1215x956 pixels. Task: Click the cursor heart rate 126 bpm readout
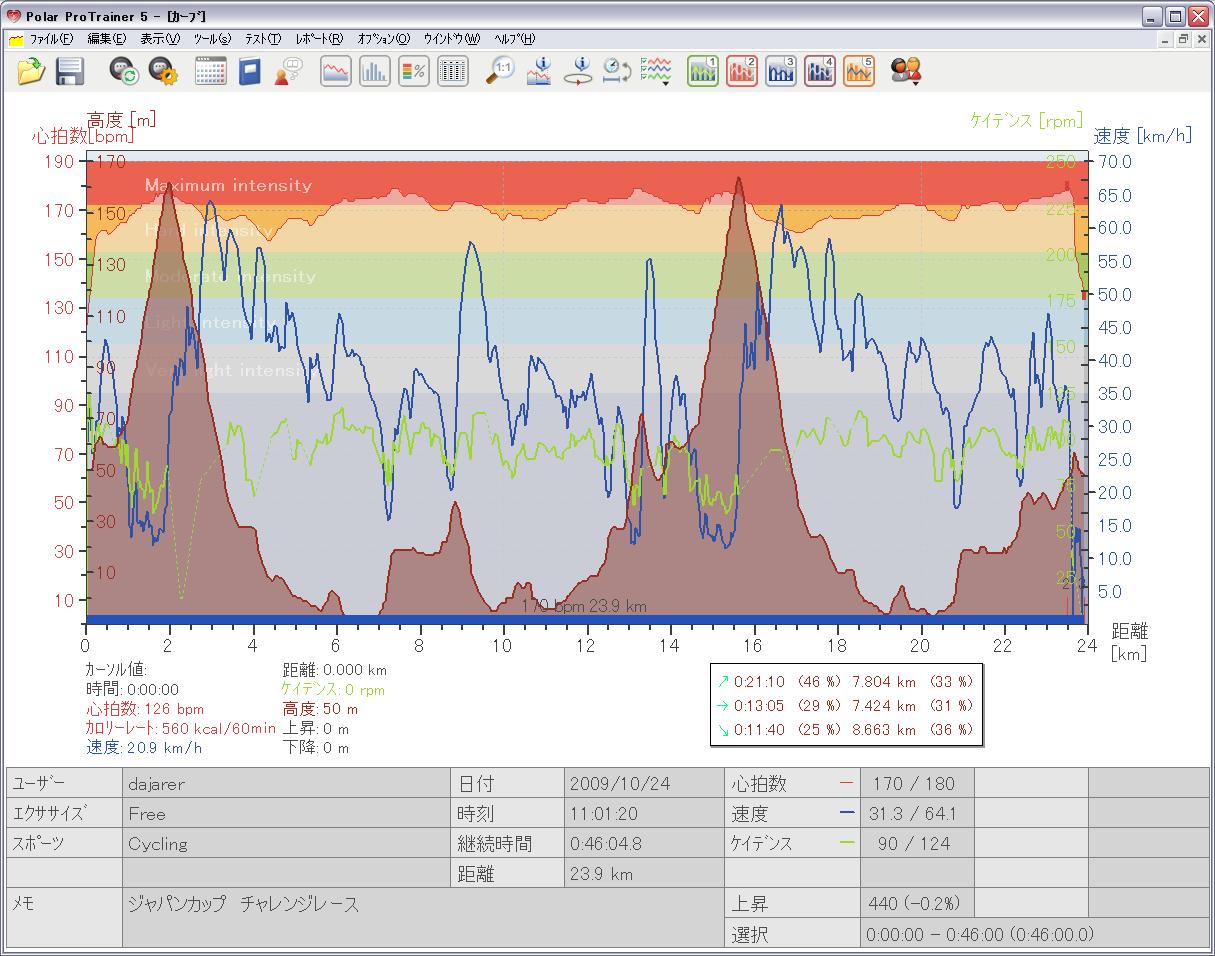[x=144, y=708]
